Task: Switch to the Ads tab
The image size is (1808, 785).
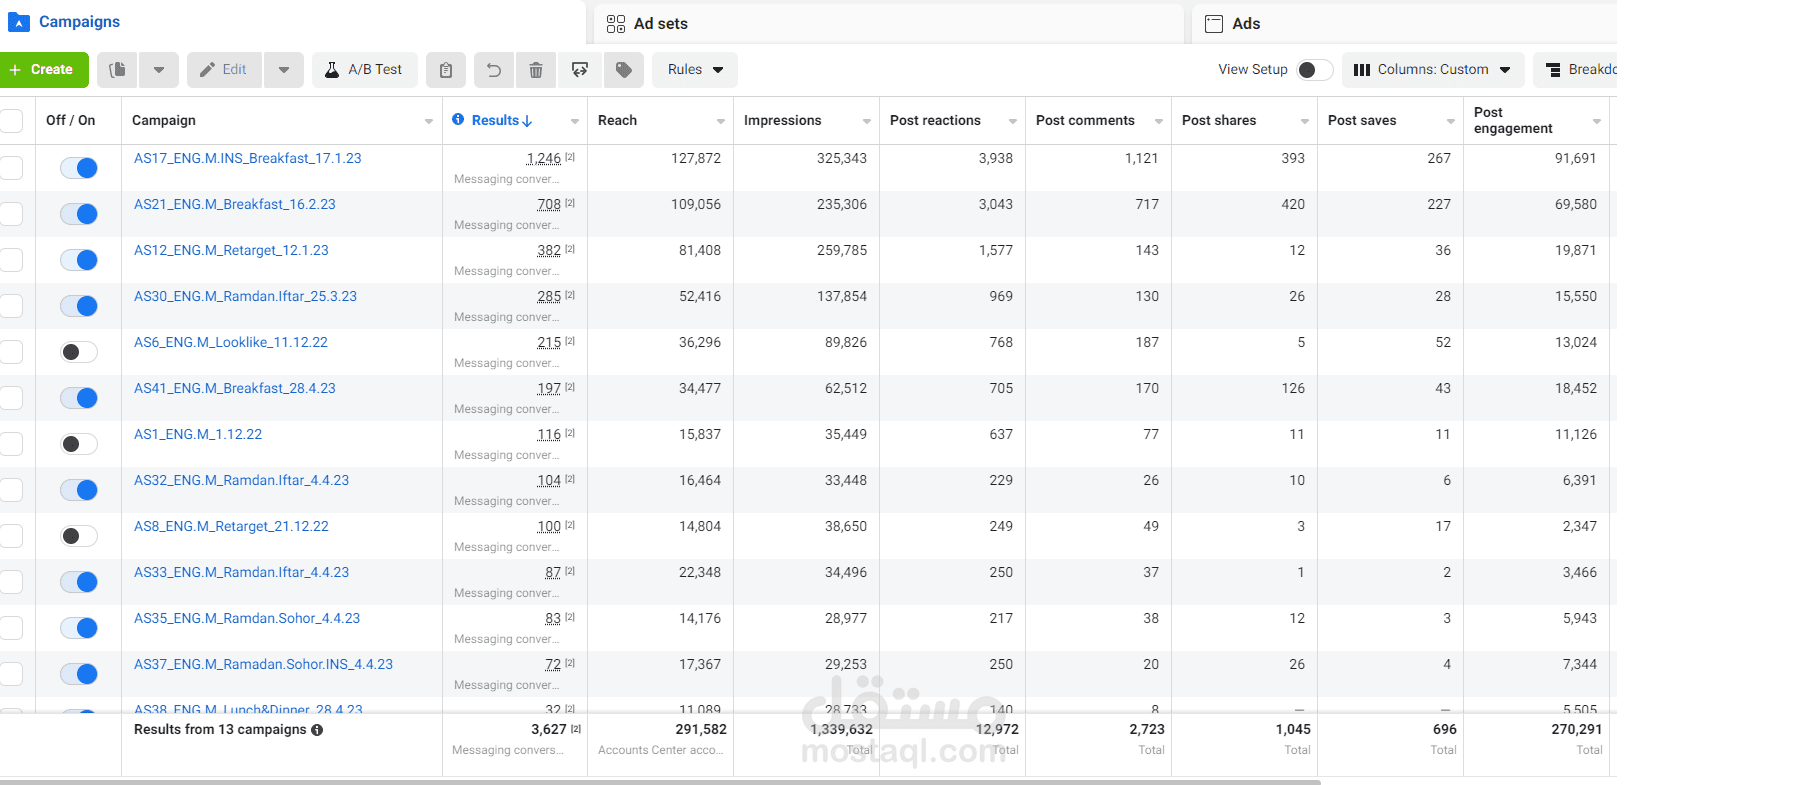Action: pyautogui.click(x=1245, y=24)
